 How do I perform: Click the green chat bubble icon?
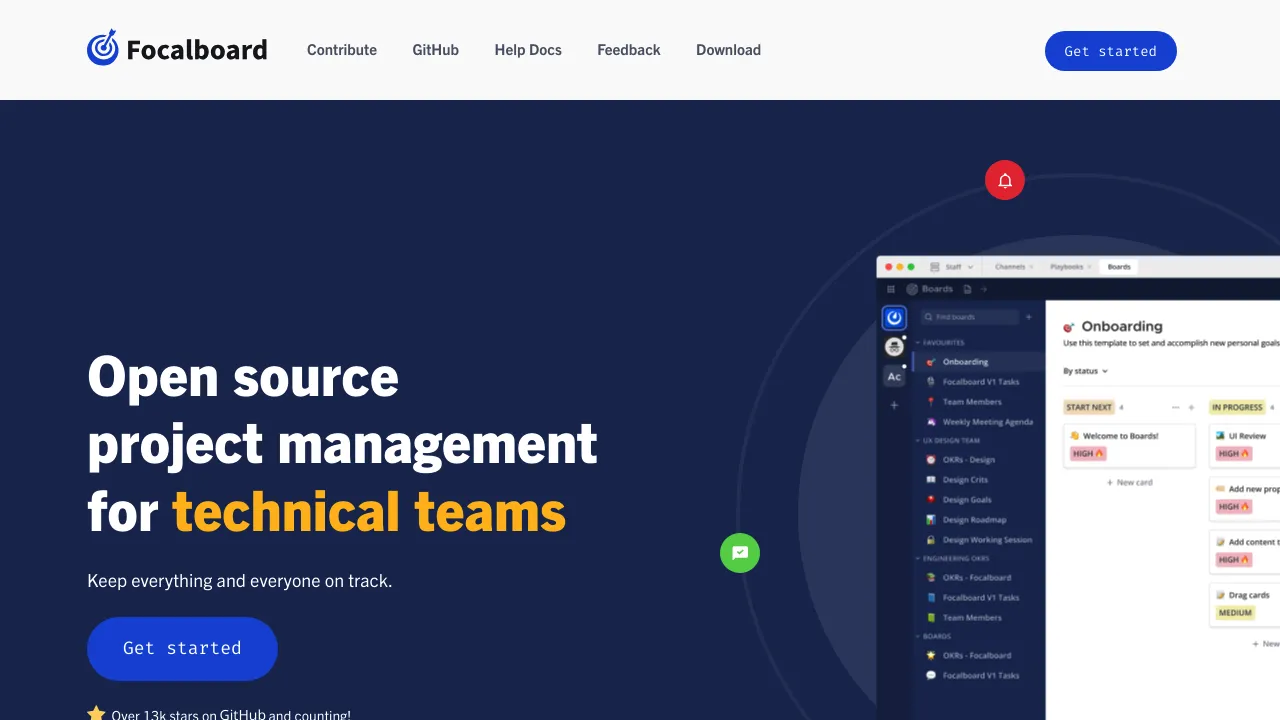point(740,553)
